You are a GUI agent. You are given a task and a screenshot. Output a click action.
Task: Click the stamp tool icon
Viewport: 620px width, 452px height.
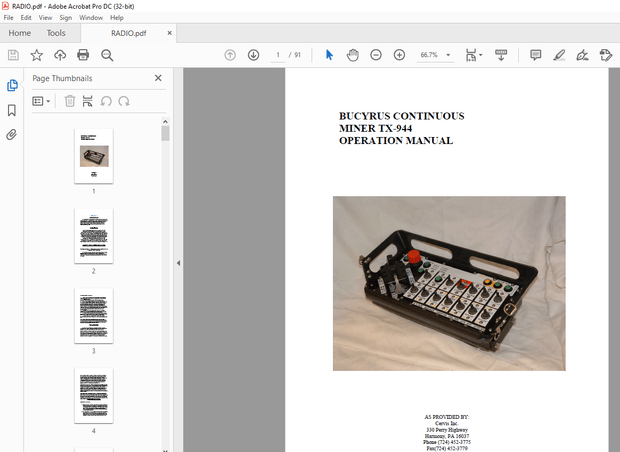[606, 55]
